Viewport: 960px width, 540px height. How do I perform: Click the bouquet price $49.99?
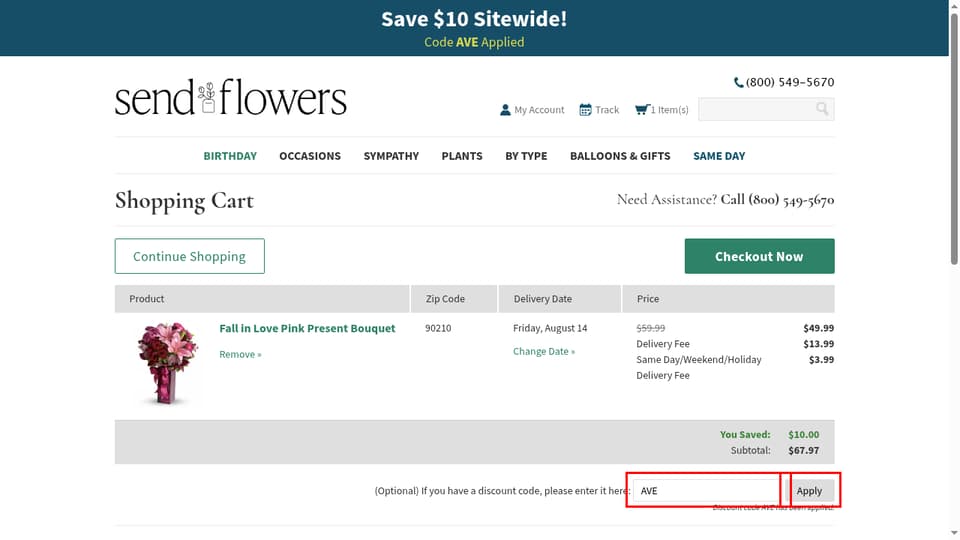(x=819, y=328)
